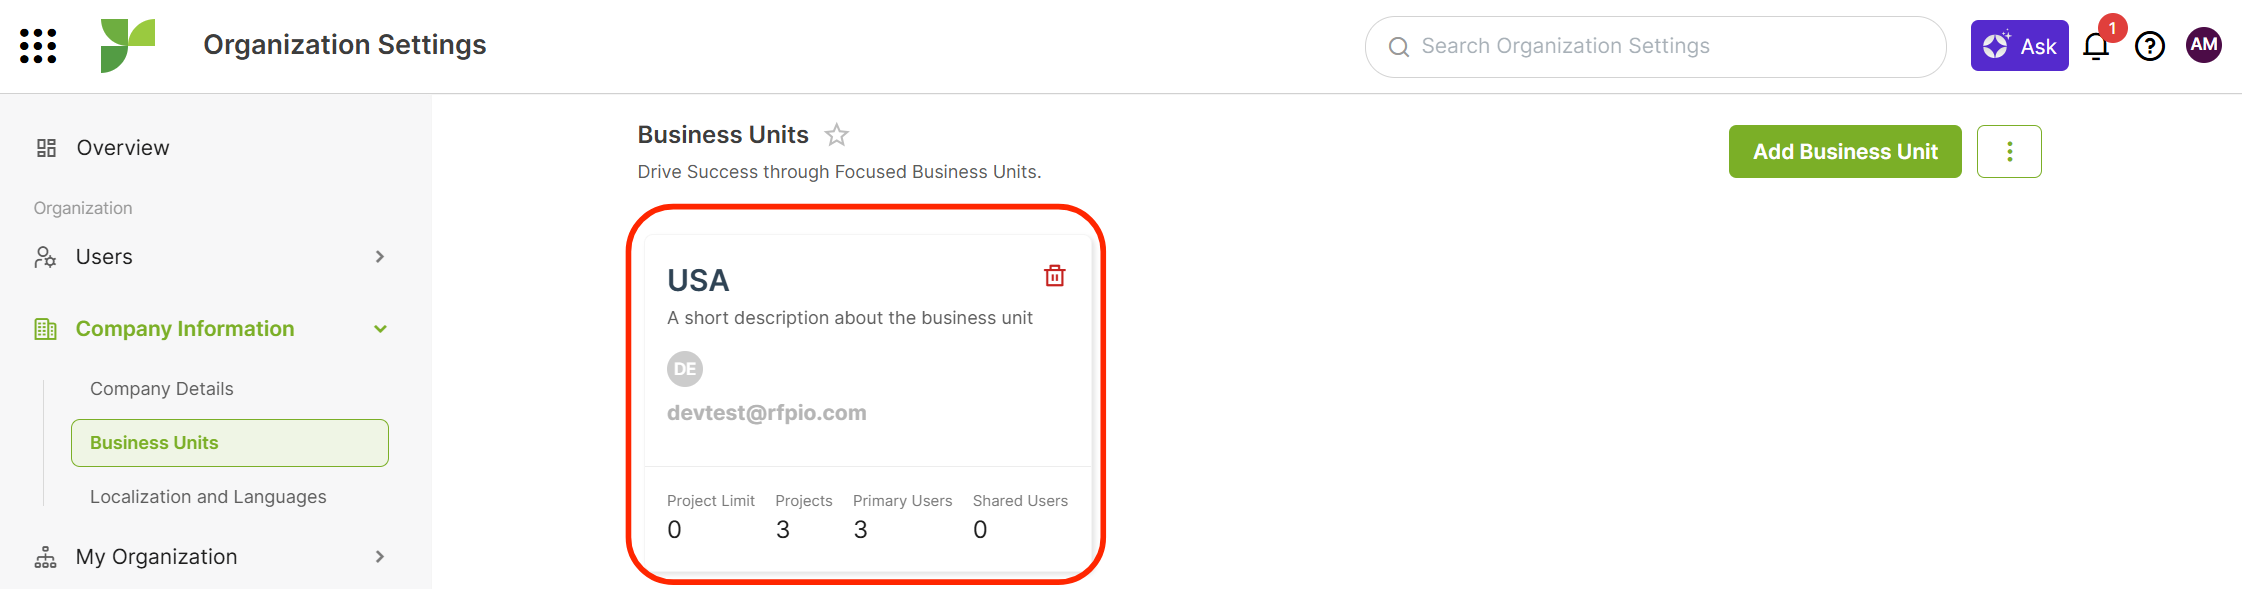Expand the Users section chevron

pyautogui.click(x=380, y=257)
